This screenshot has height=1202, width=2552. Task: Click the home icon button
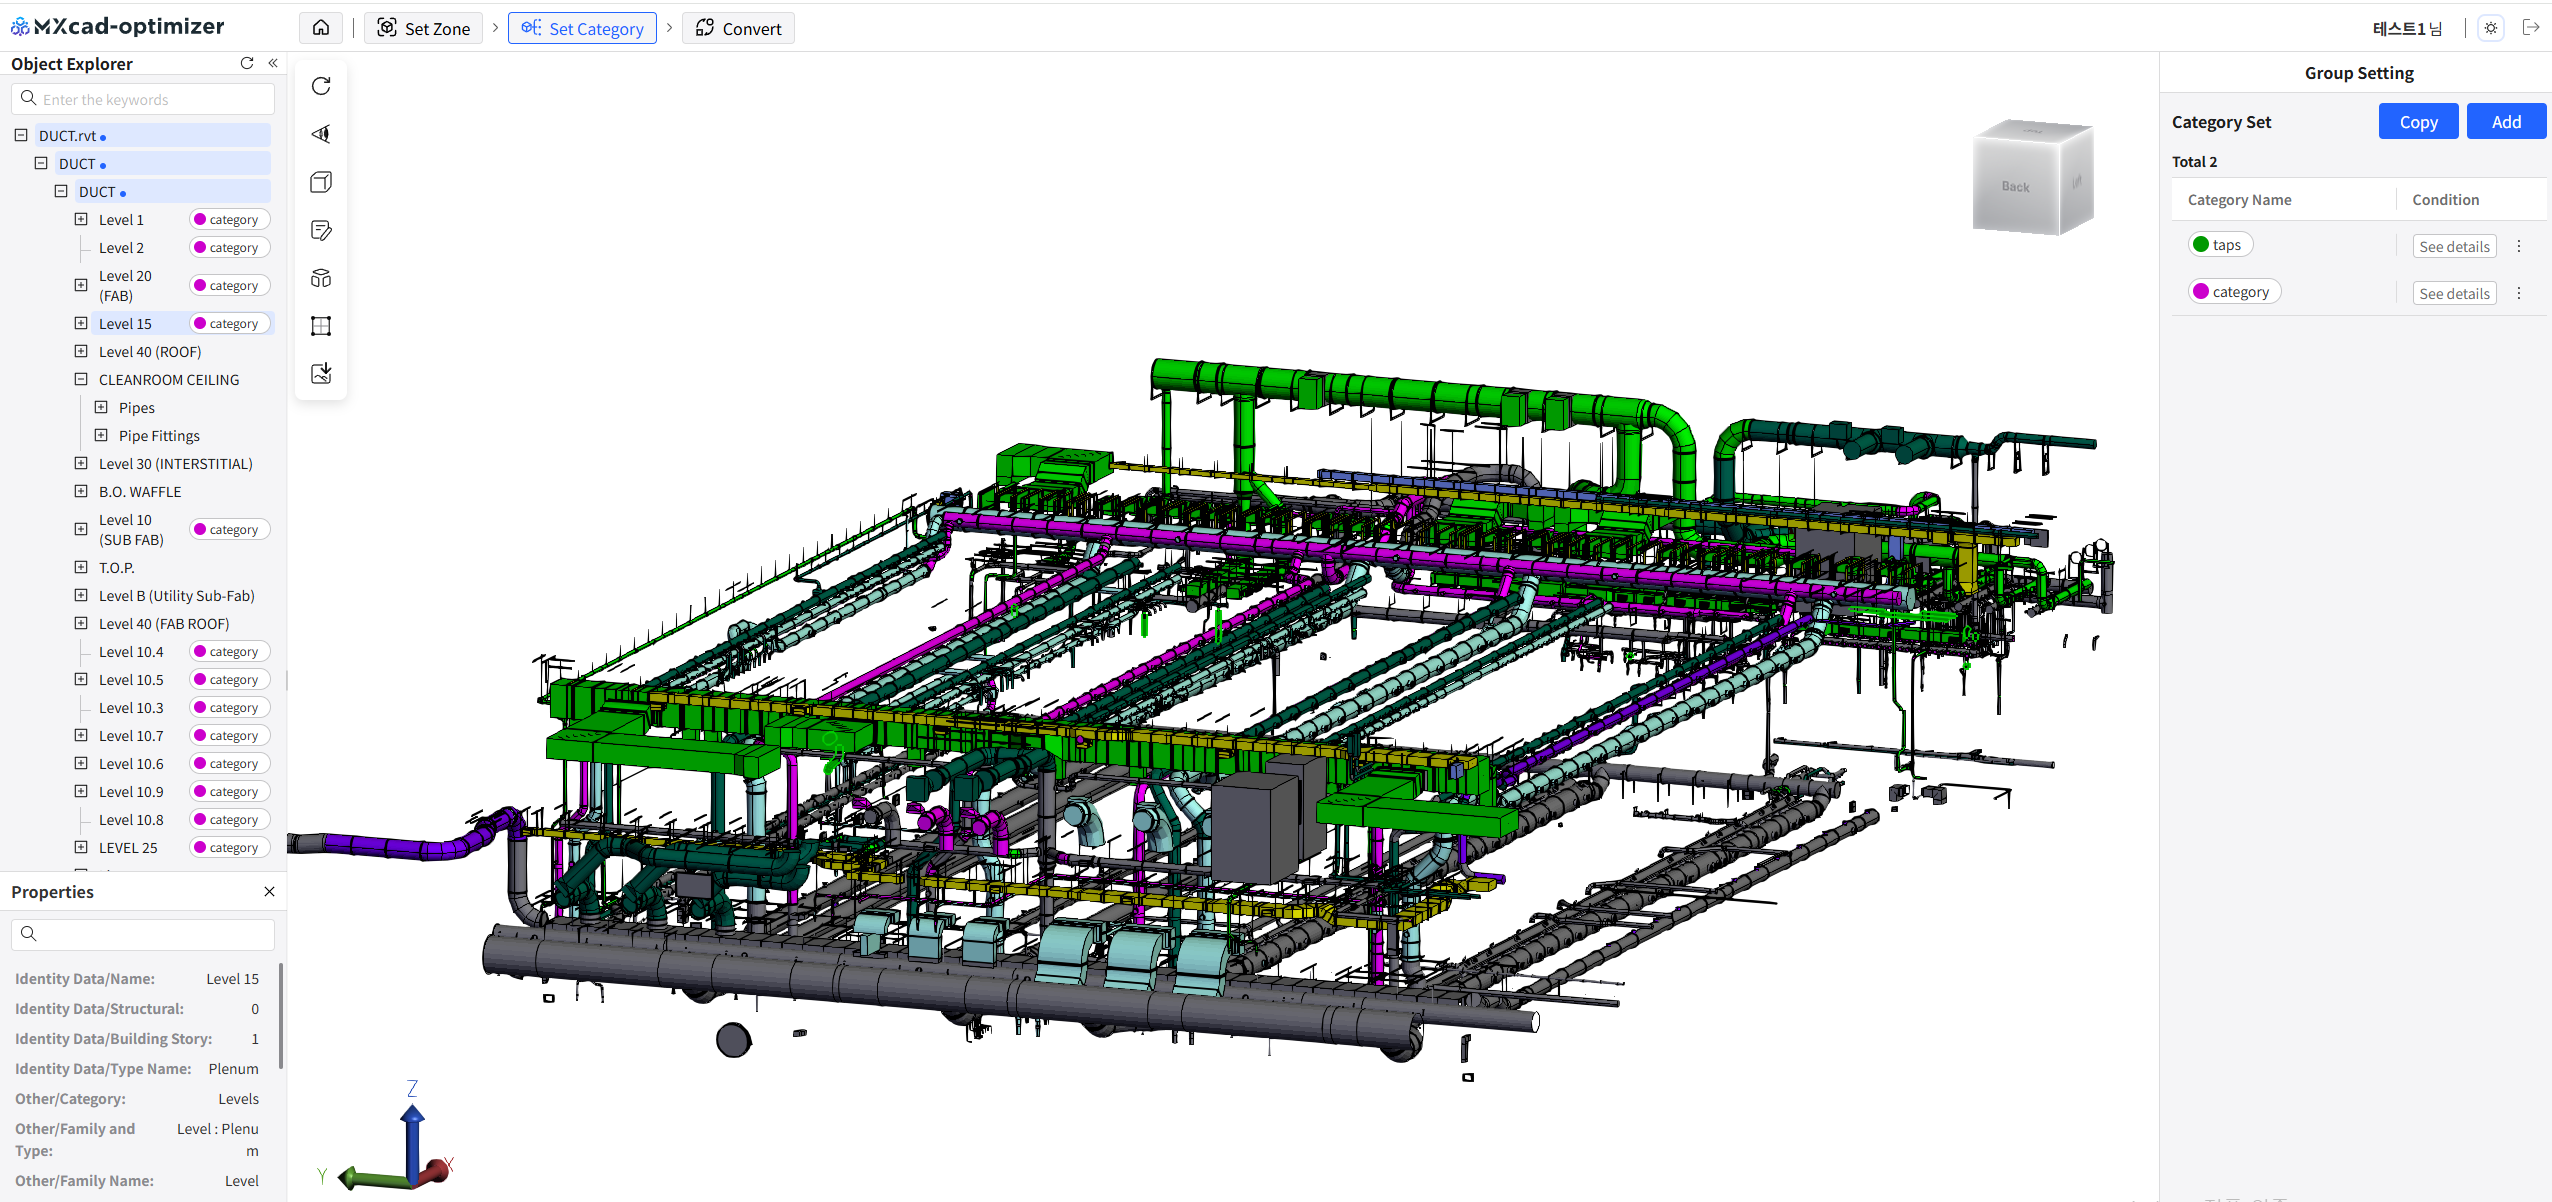click(321, 28)
